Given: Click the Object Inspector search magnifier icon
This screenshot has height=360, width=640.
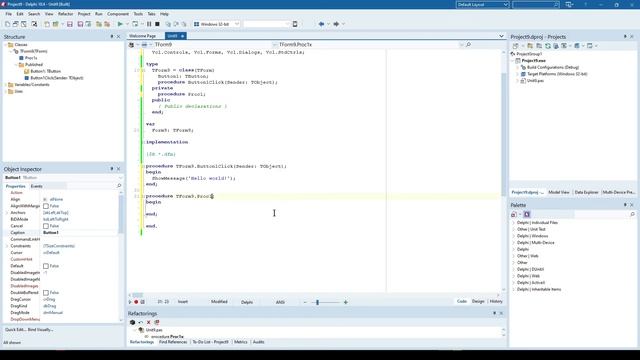Looking at the screenshot, I should tap(119, 186).
